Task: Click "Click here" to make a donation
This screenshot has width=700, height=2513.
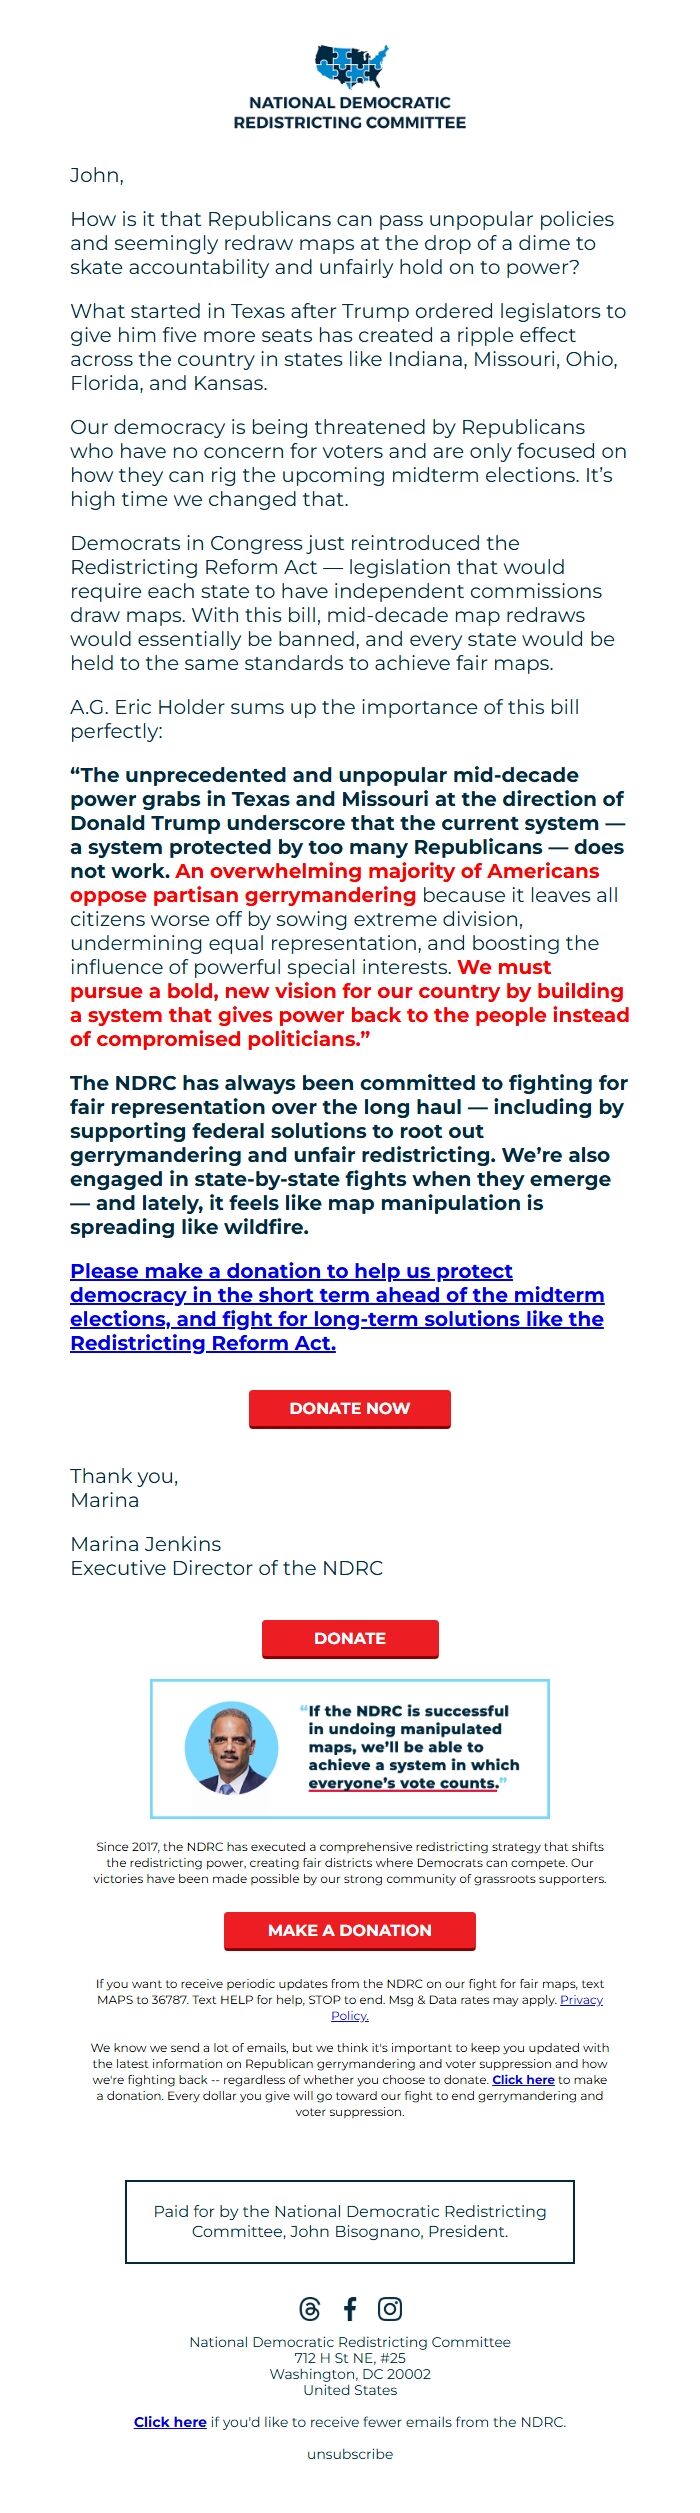Action: 523,2079
